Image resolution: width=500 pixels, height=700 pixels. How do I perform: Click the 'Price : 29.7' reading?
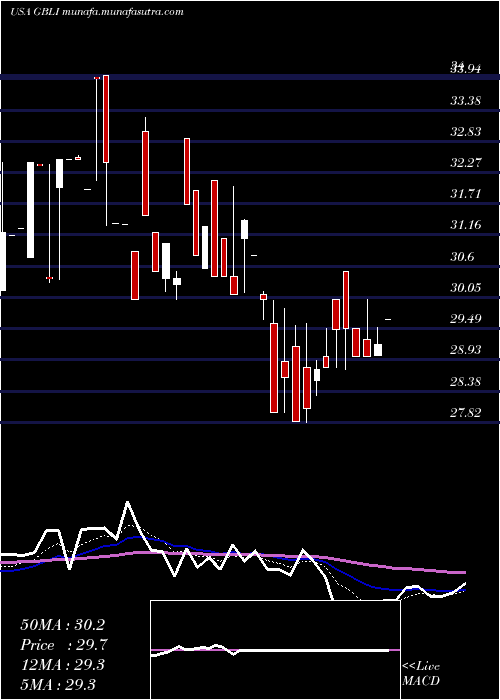64,645
